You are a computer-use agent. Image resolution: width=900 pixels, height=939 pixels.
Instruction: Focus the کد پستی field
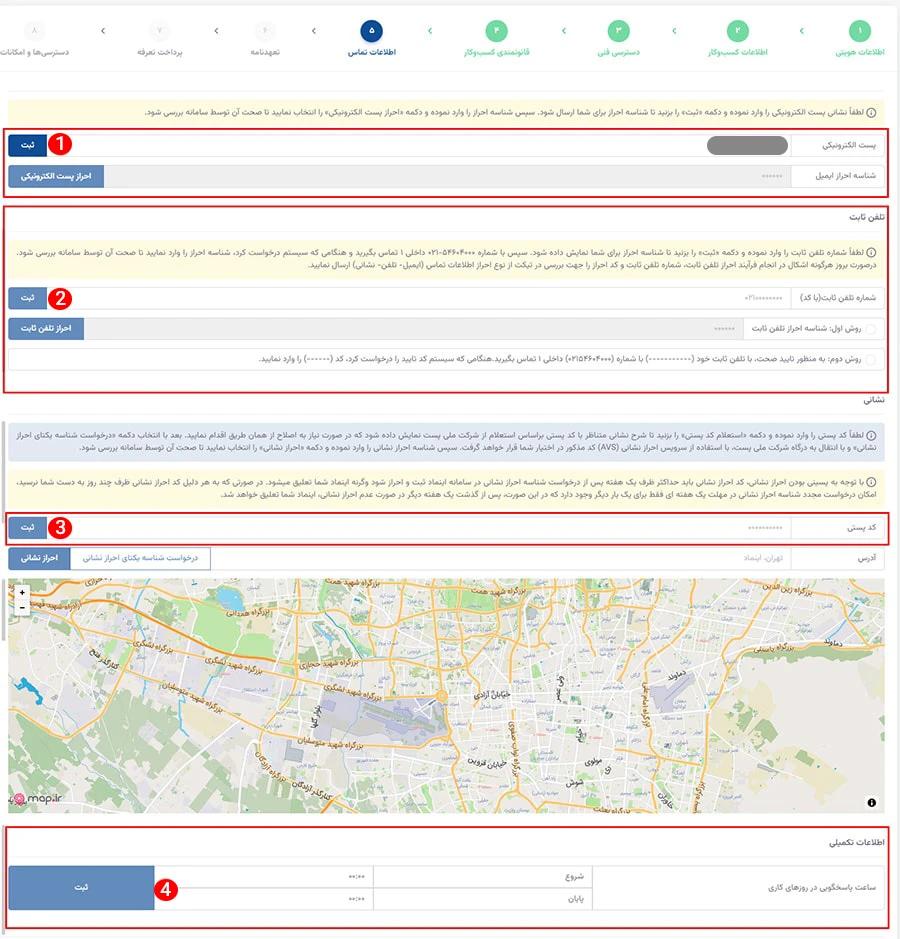[419, 528]
